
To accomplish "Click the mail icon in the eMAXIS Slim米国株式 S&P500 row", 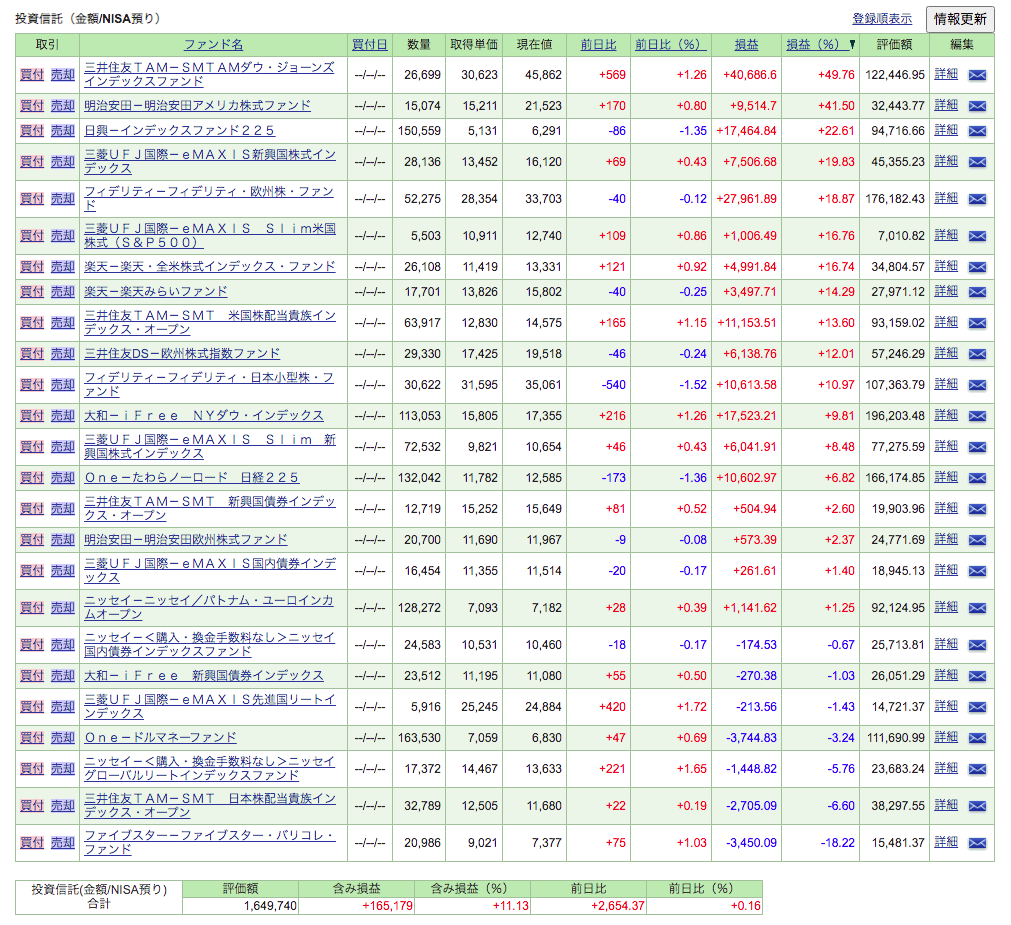I will click(977, 236).
